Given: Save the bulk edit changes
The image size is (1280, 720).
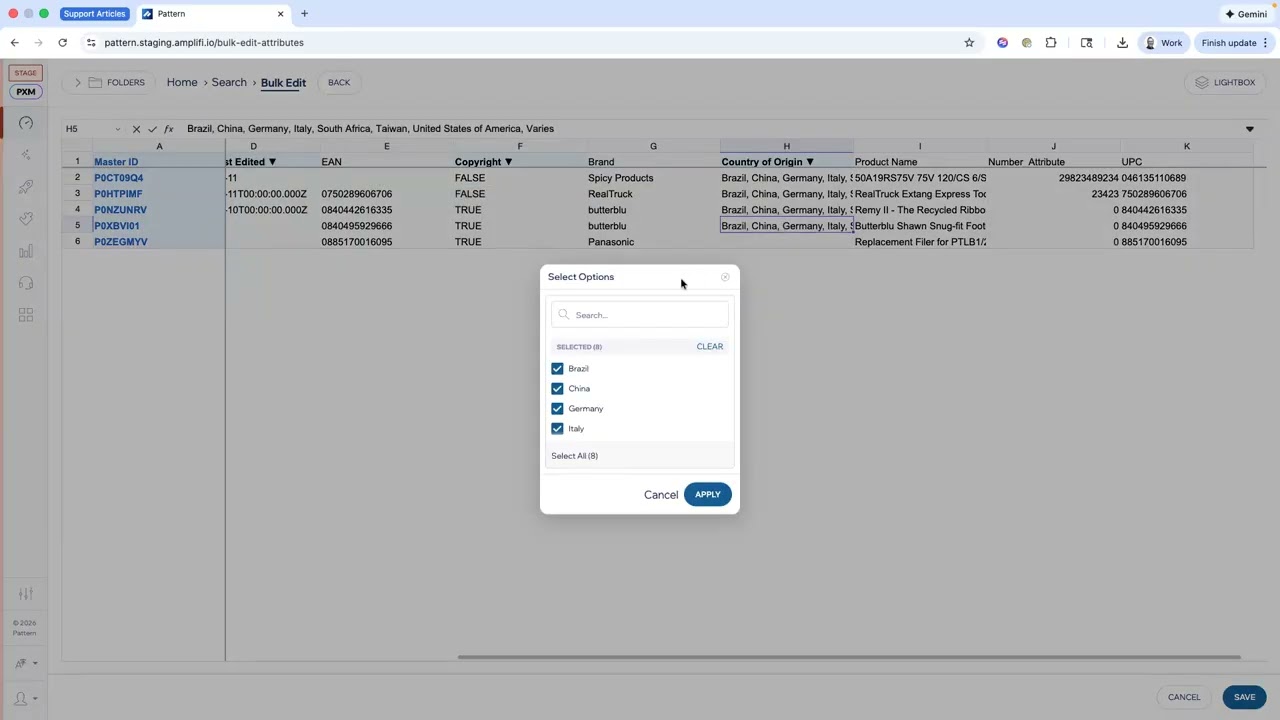Looking at the screenshot, I should click(x=1244, y=697).
